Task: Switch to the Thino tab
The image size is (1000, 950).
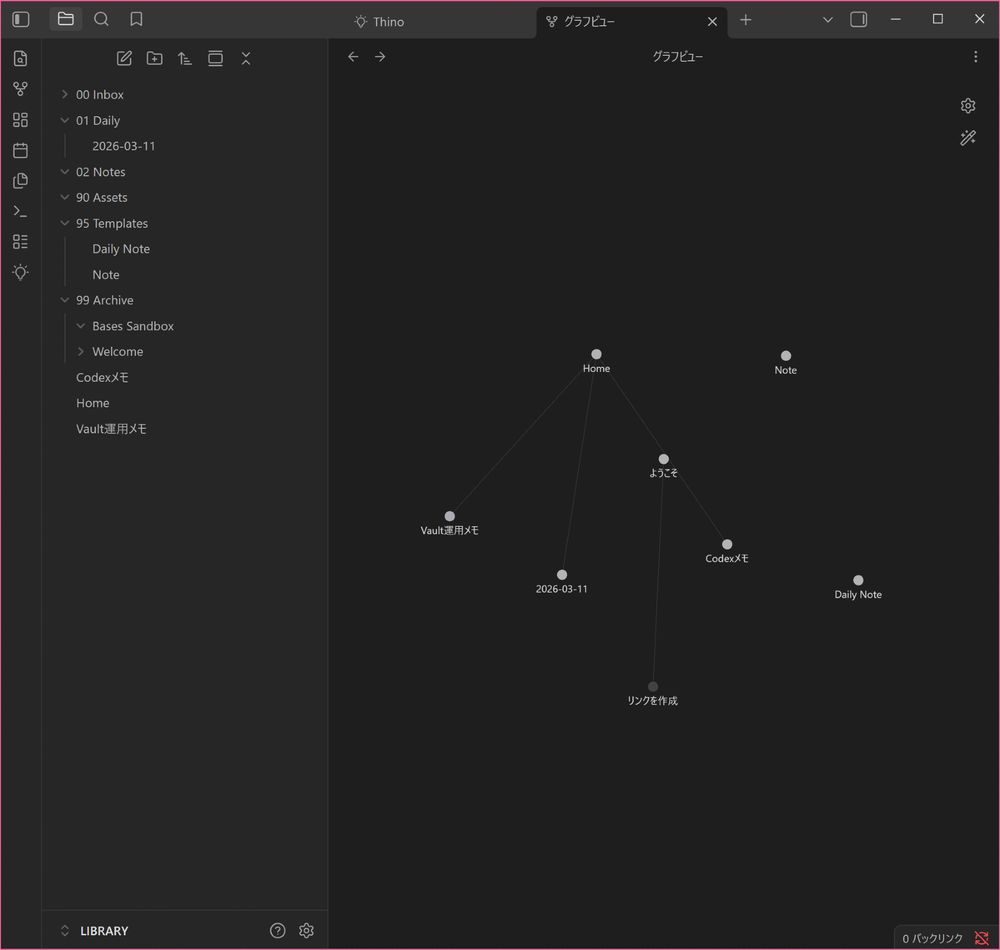Action: [389, 20]
